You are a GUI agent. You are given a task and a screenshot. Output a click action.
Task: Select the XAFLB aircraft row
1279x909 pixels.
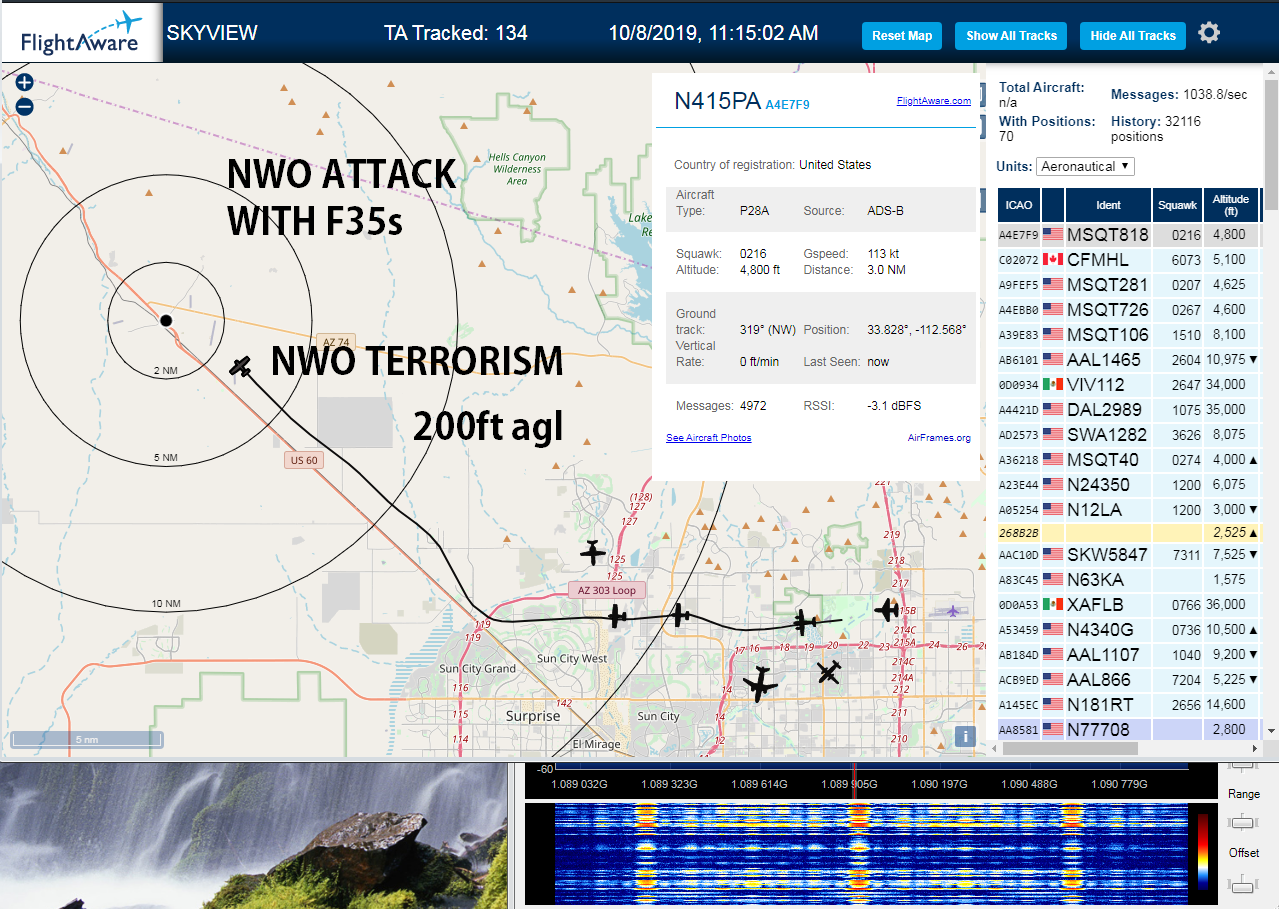coord(1129,604)
